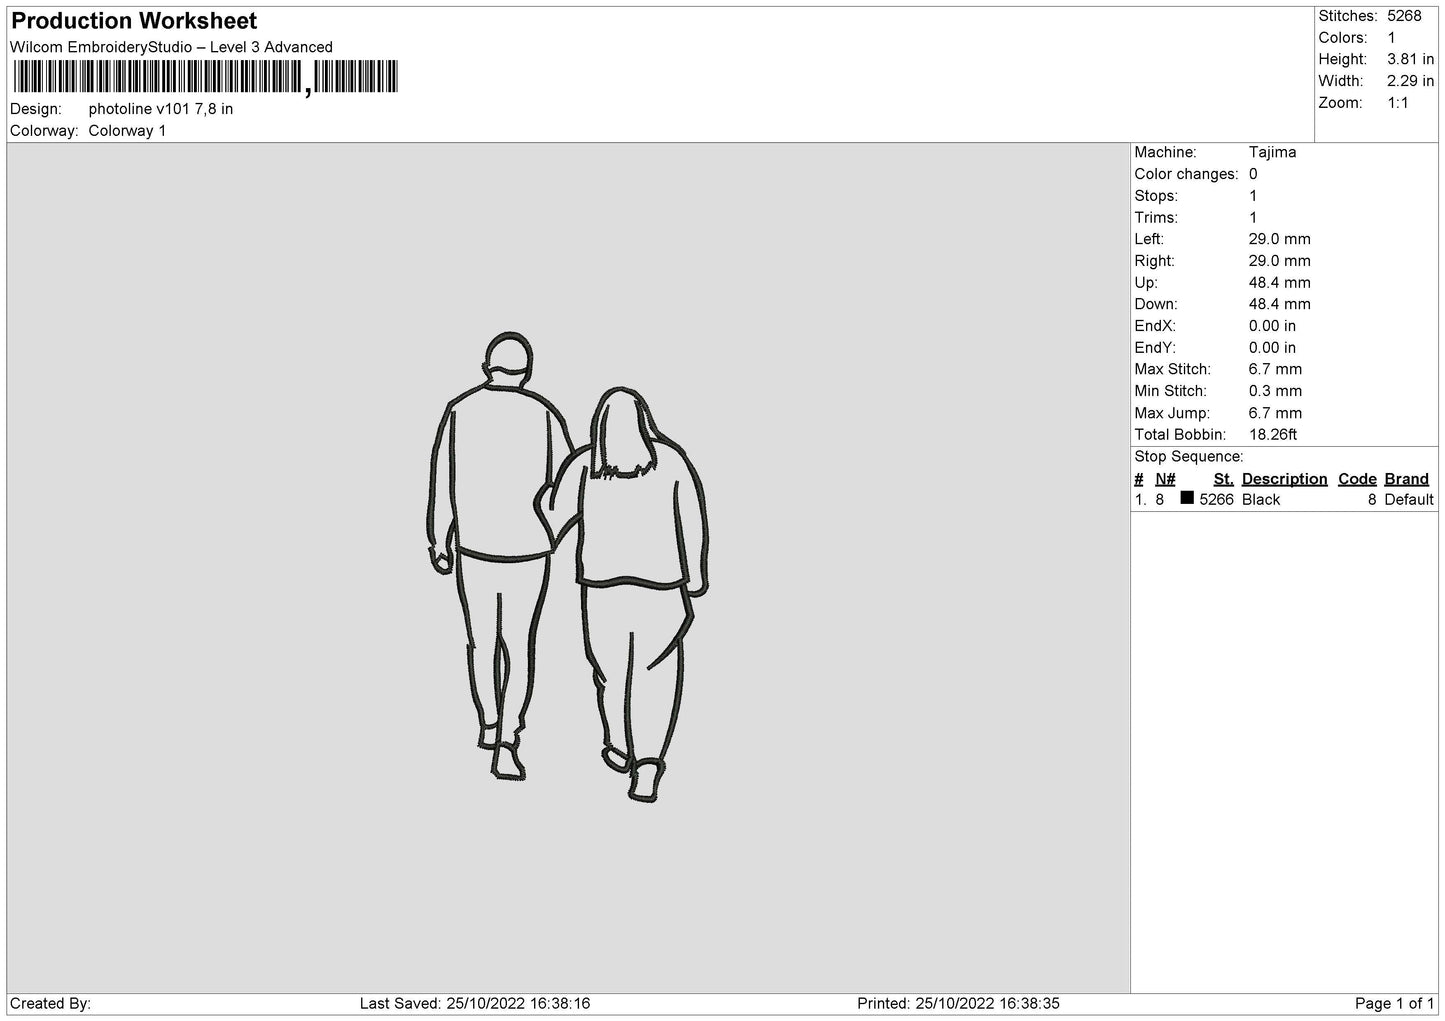Select the machine name Tajima
Screen dimensions: 1445x1021
point(1272,152)
